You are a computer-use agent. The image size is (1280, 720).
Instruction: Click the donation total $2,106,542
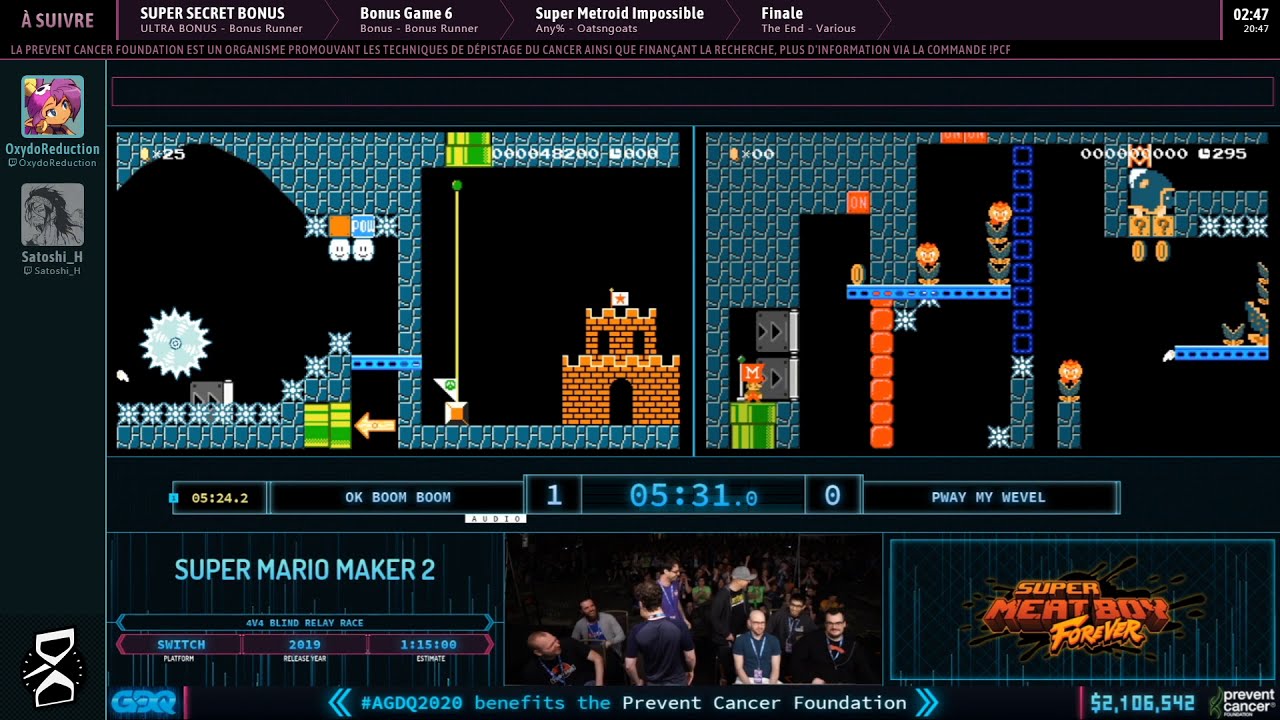point(1143,703)
